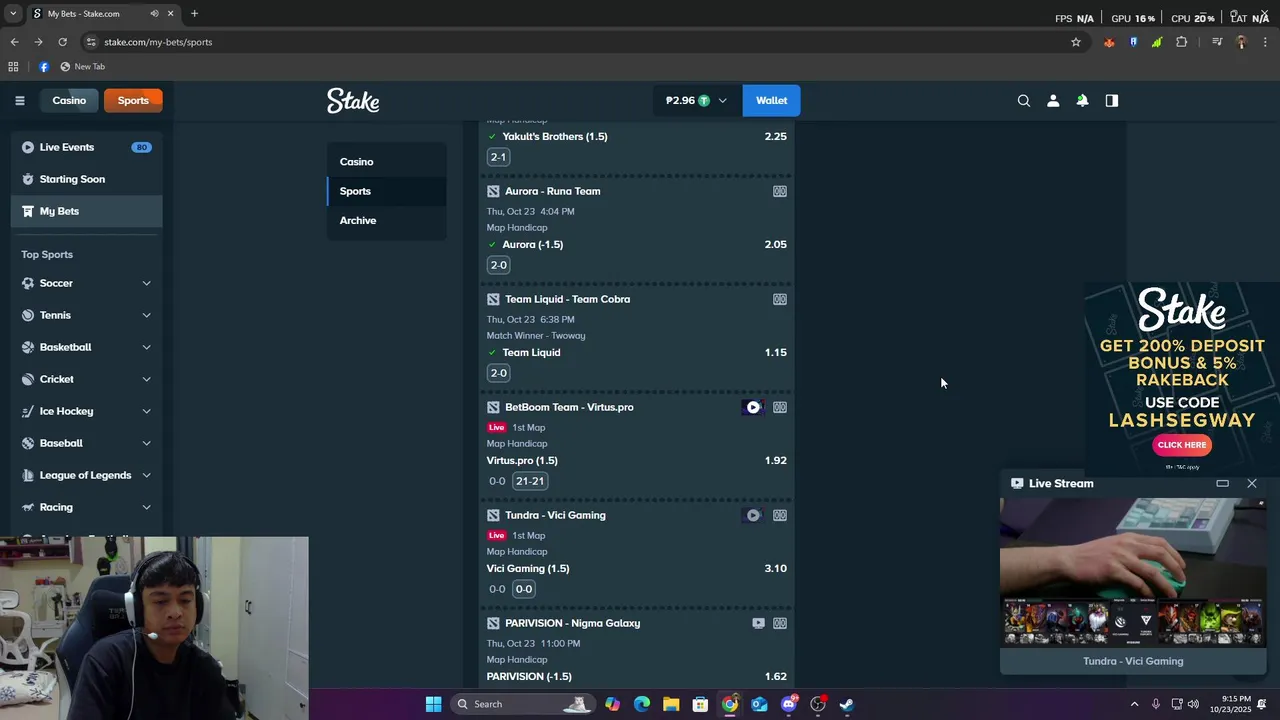This screenshot has width=1280, height=720.
Task: Open Windows Start menu
Action: [433, 704]
